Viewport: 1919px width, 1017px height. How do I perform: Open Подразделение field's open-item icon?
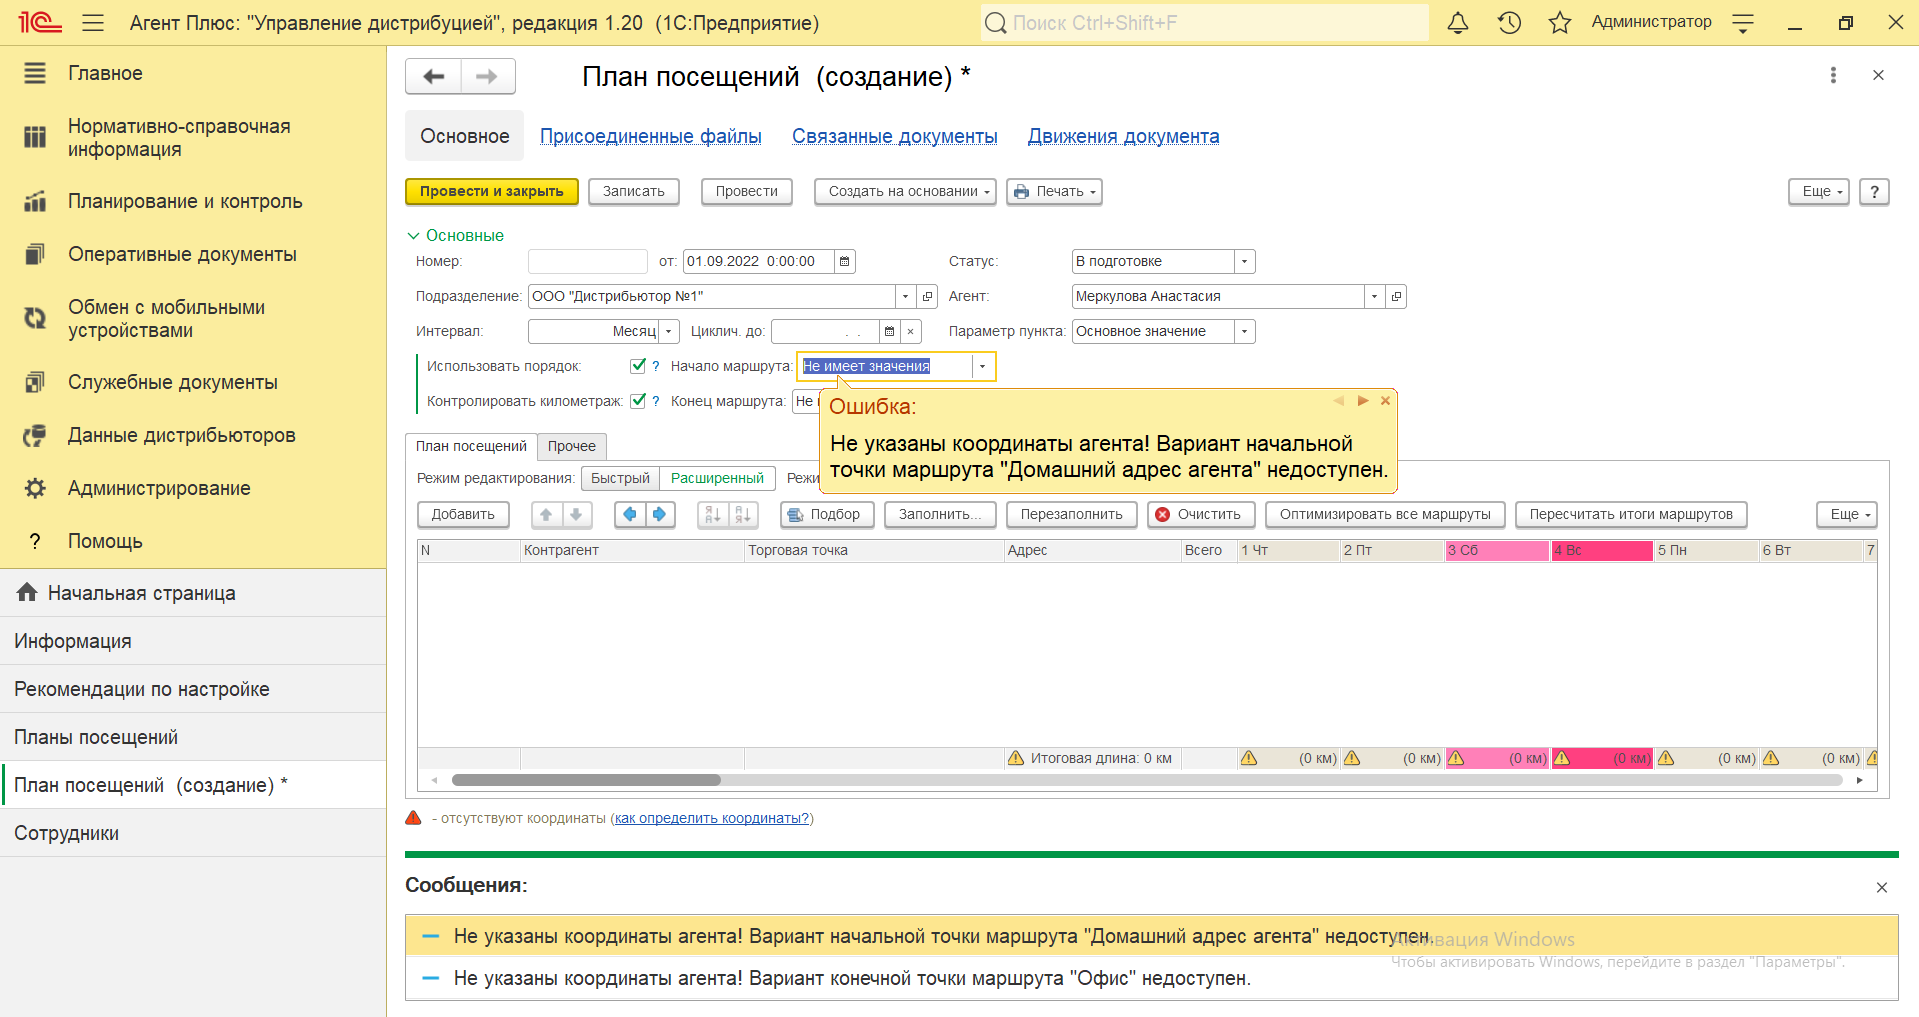(x=927, y=296)
